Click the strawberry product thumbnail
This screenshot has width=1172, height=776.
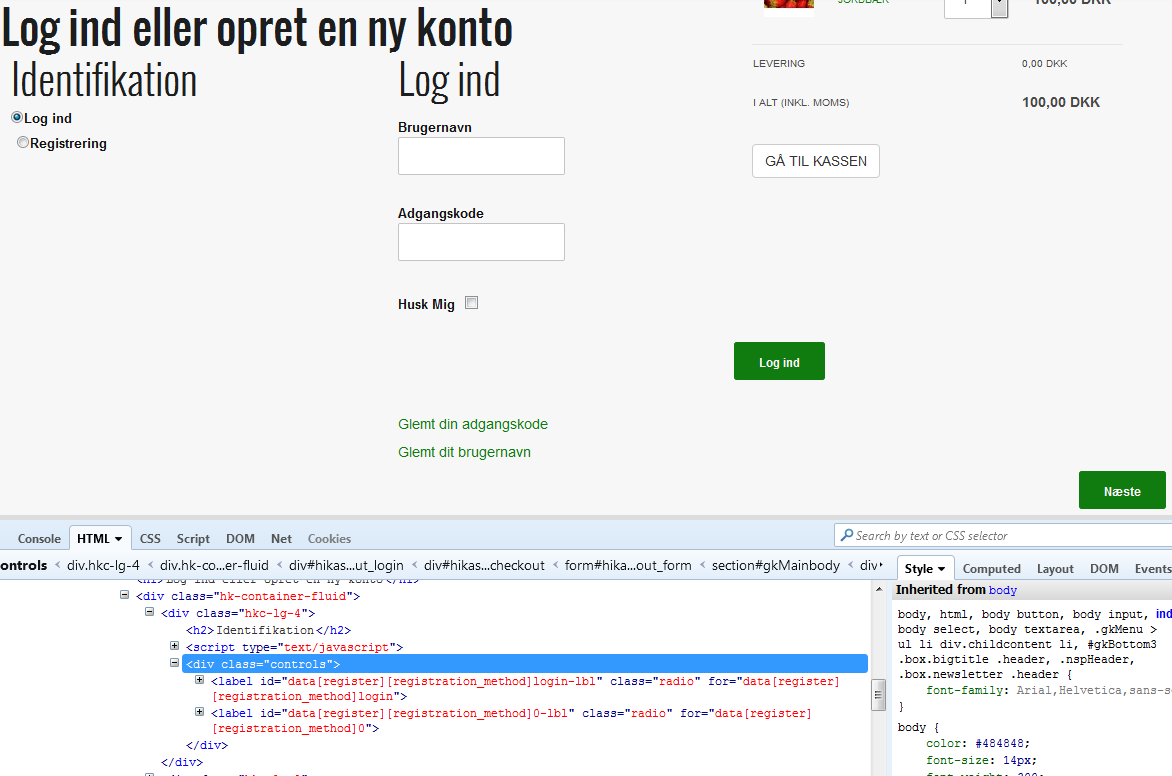pos(789,6)
